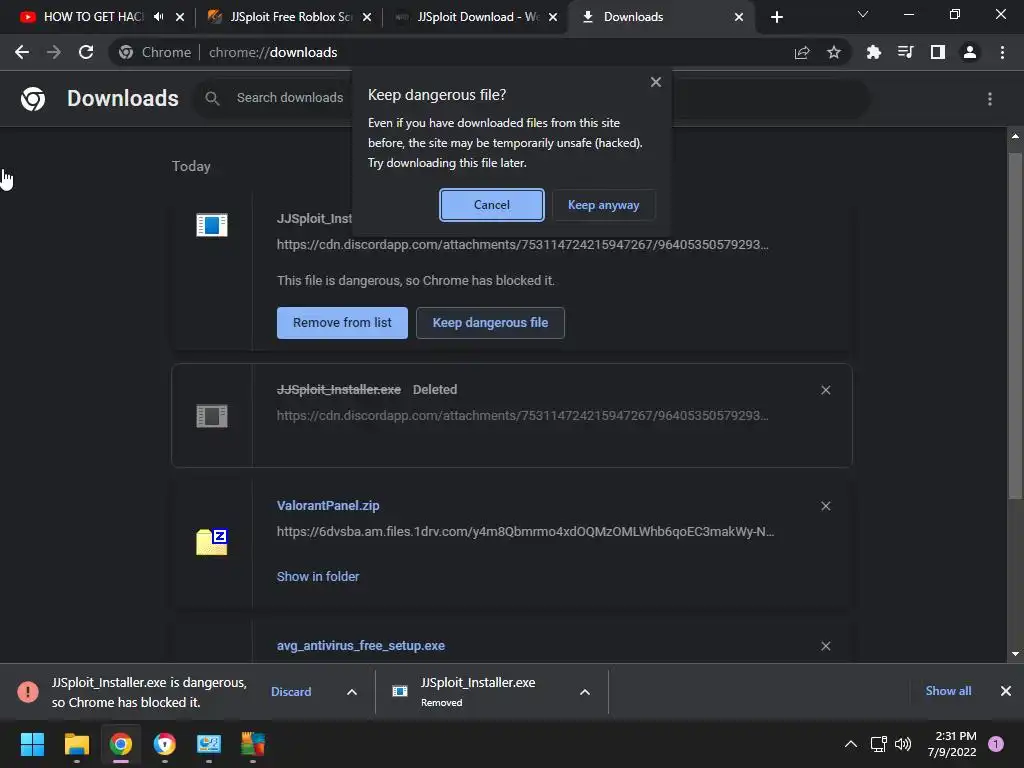Viewport: 1024px width, 768px height.
Task: Open the ValorantPanel.zip file link
Action: click(328, 505)
